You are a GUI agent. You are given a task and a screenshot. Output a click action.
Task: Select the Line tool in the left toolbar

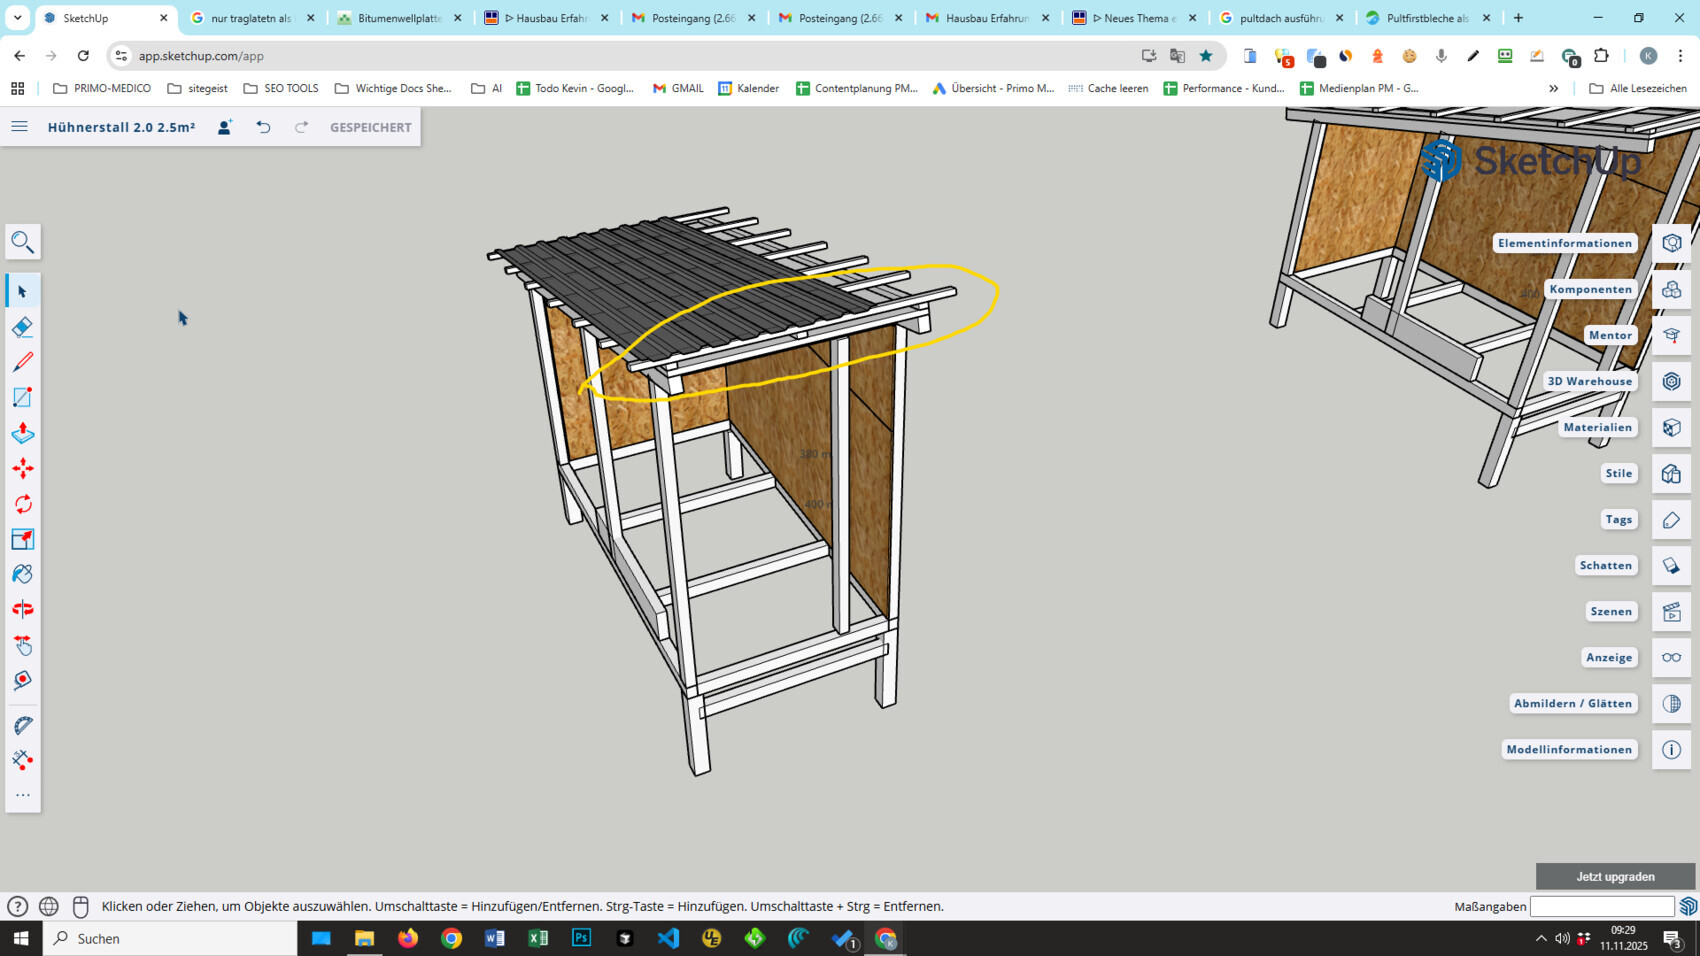click(x=22, y=361)
